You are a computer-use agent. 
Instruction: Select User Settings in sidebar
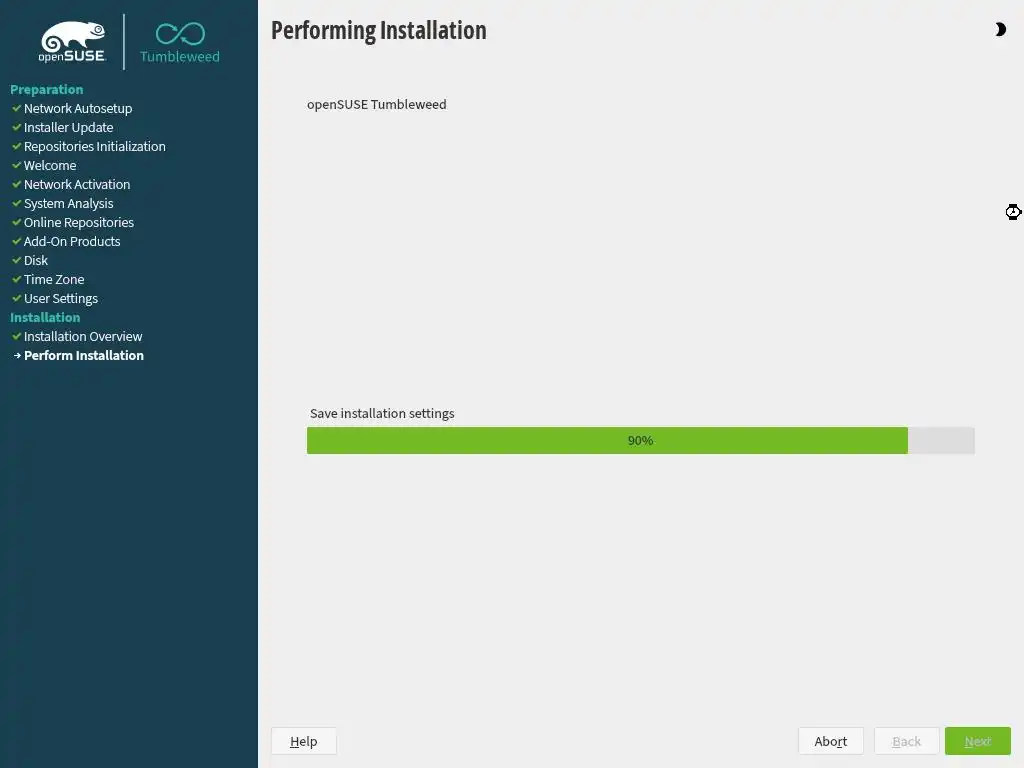(x=61, y=298)
